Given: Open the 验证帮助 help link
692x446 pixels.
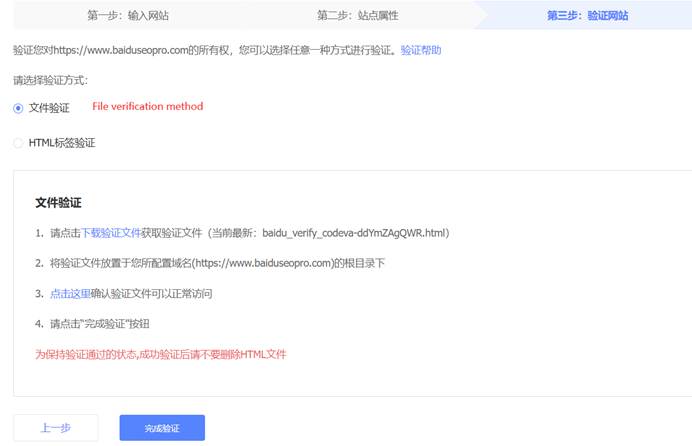Looking at the screenshot, I should point(420,49).
